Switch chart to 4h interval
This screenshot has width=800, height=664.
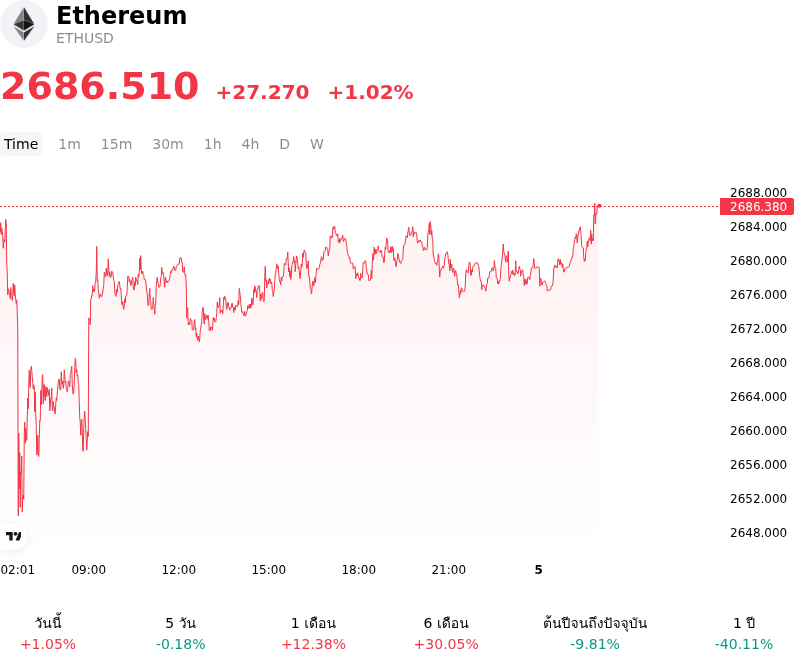tap(250, 144)
